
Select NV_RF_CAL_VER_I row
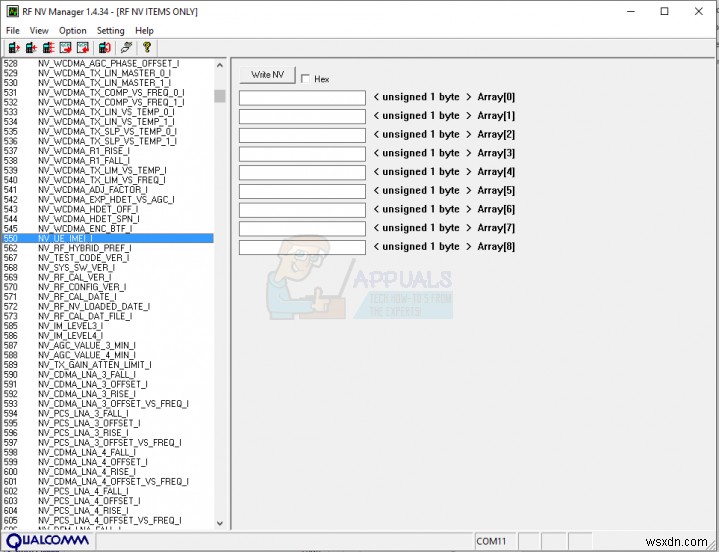coord(108,277)
